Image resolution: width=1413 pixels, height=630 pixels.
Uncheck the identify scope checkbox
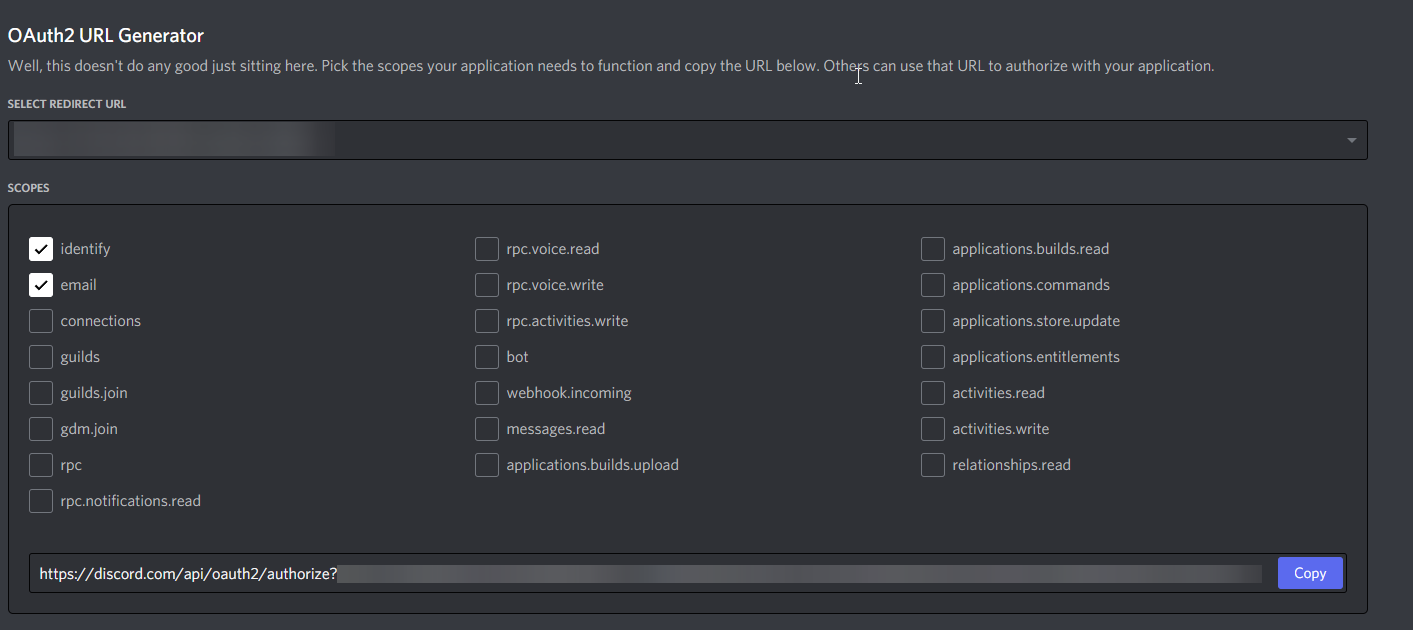point(41,249)
